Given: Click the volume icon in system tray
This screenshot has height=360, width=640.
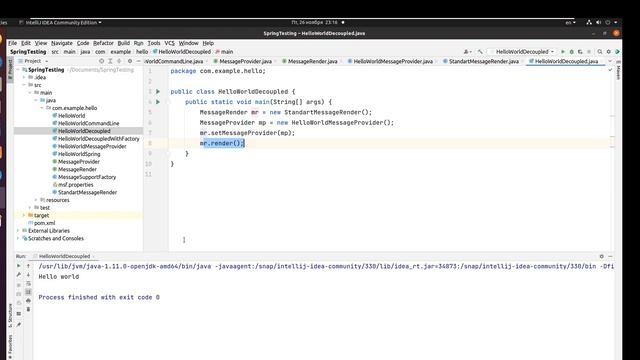Looking at the screenshot, I should [x=598, y=22].
